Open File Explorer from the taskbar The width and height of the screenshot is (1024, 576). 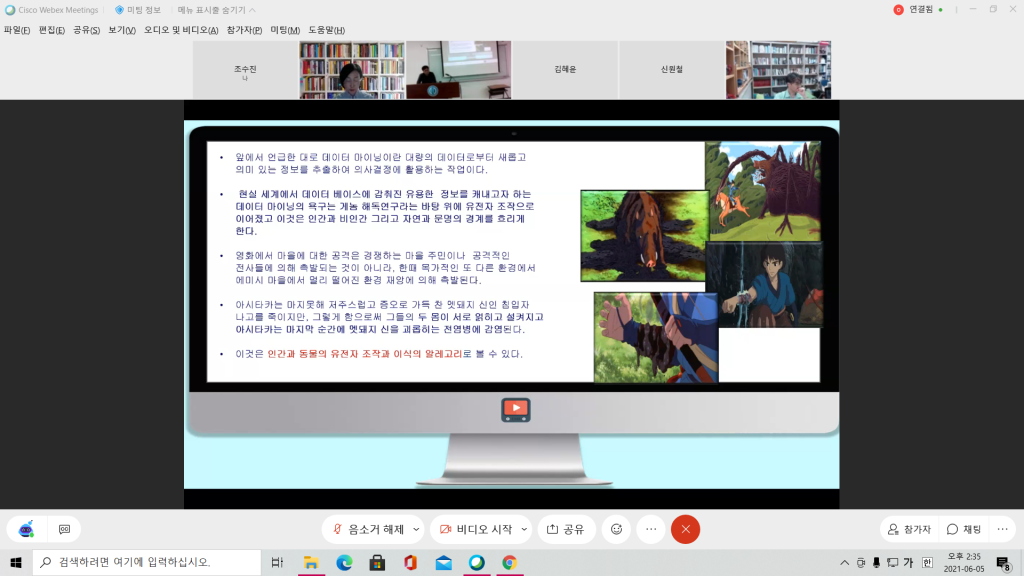[x=311, y=562]
